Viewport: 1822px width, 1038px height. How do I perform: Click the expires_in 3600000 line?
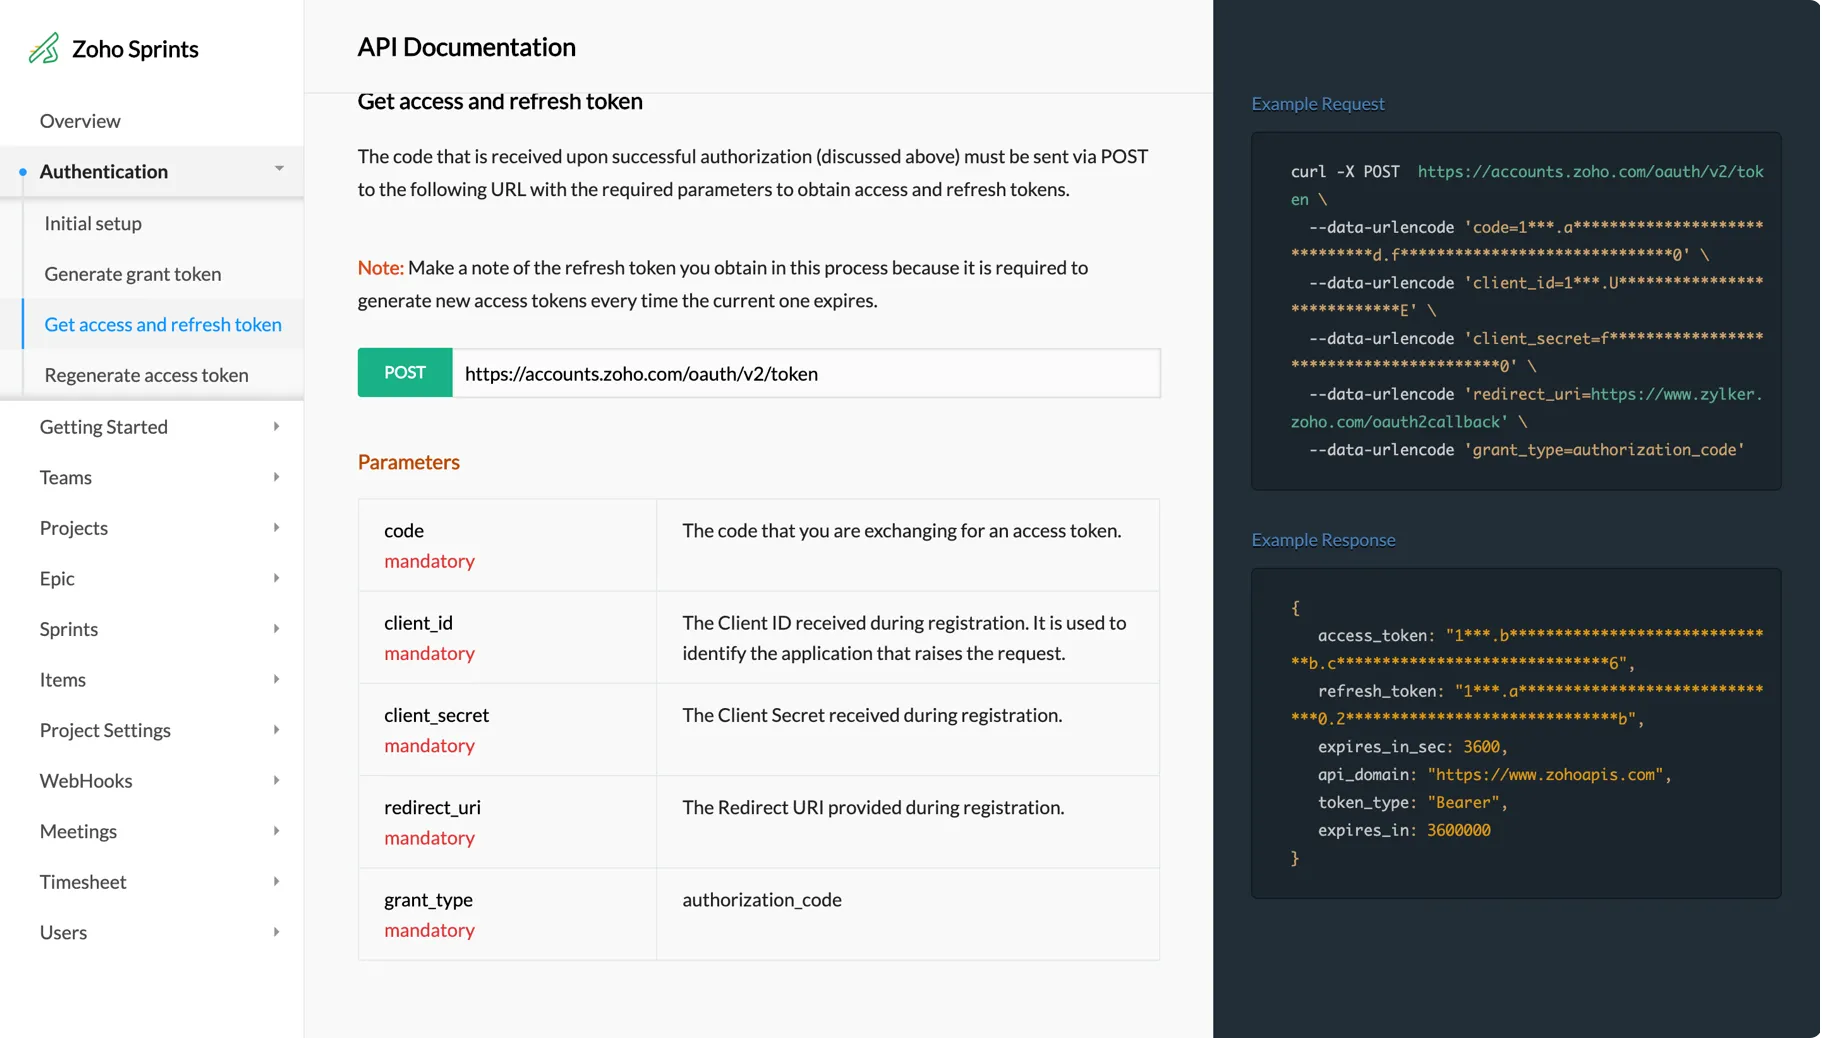1404,830
